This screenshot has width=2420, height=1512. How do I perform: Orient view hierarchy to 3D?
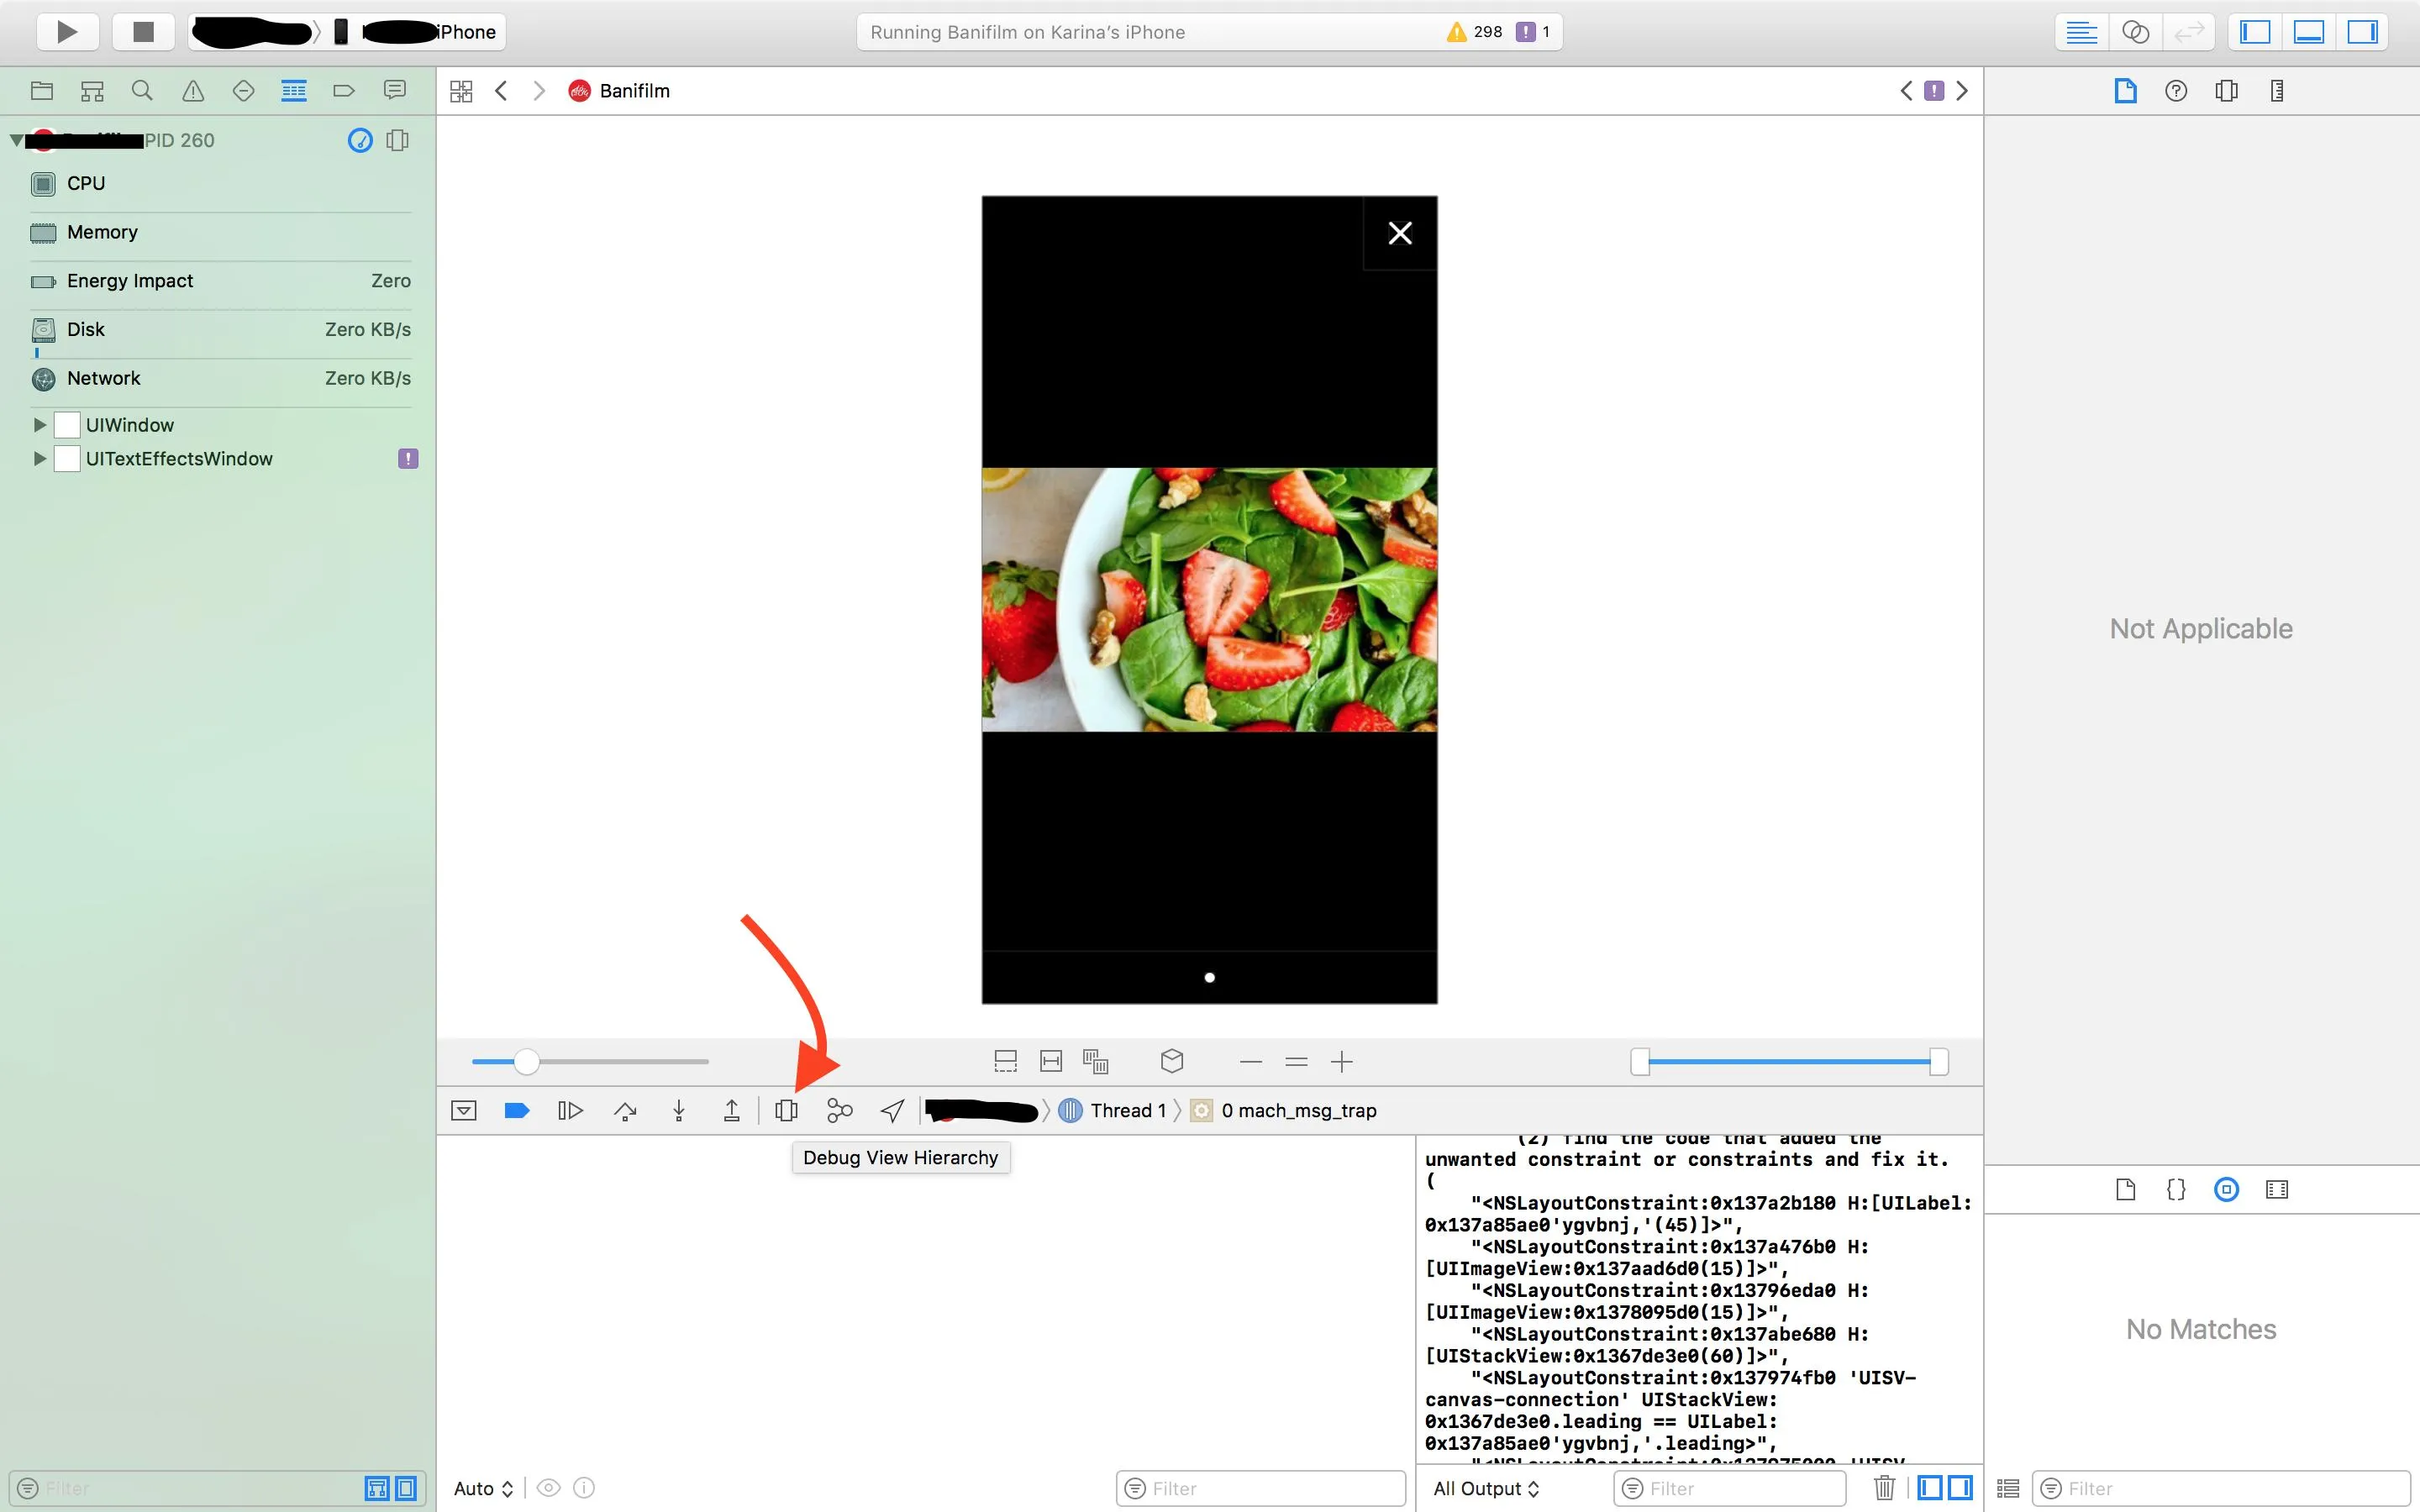click(x=1172, y=1061)
